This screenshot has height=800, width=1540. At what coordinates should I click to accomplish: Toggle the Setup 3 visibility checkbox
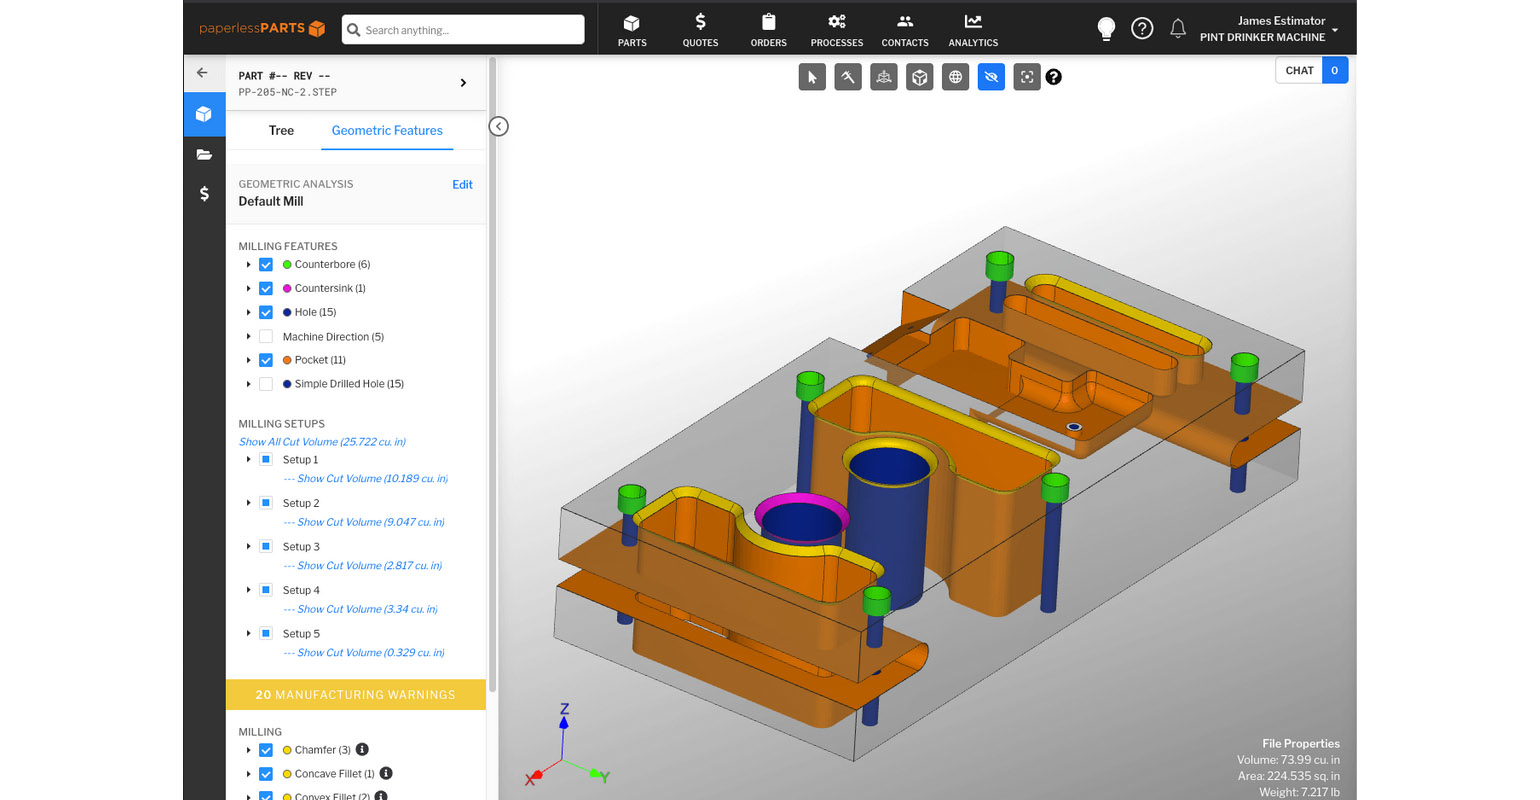(265, 546)
